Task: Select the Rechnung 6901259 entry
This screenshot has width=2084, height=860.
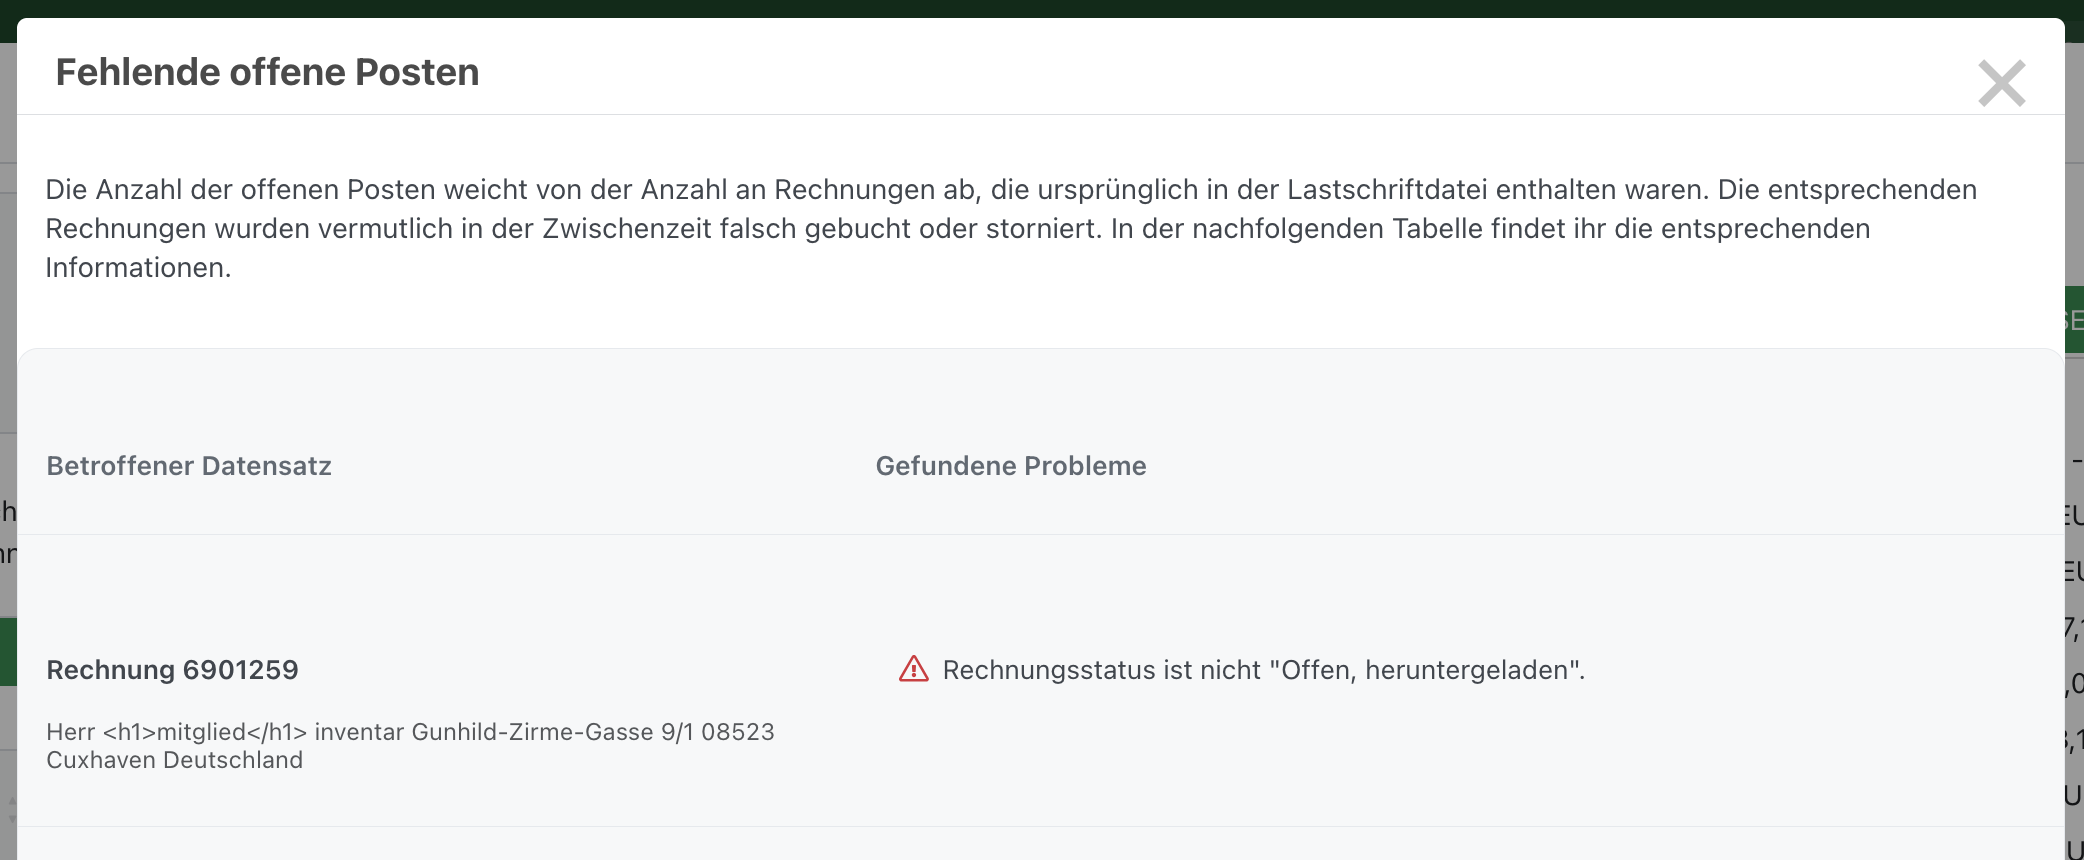Action: (172, 670)
